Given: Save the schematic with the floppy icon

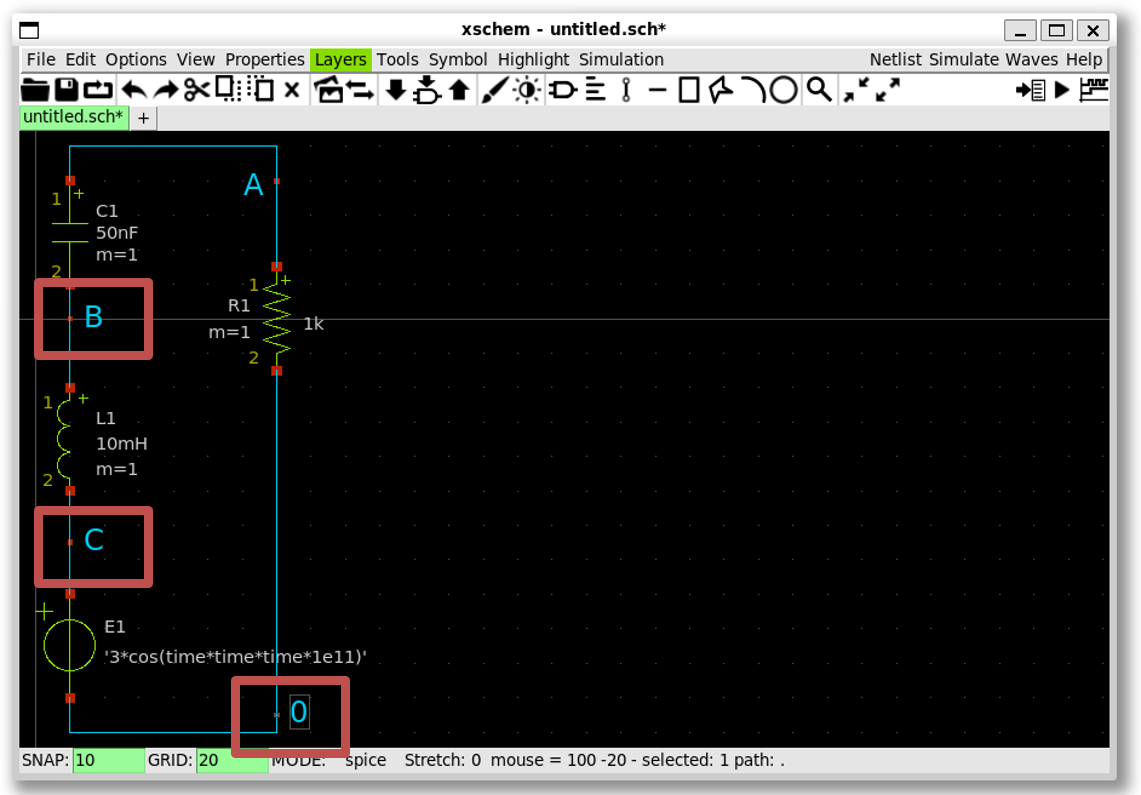Looking at the screenshot, I should [x=66, y=90].
